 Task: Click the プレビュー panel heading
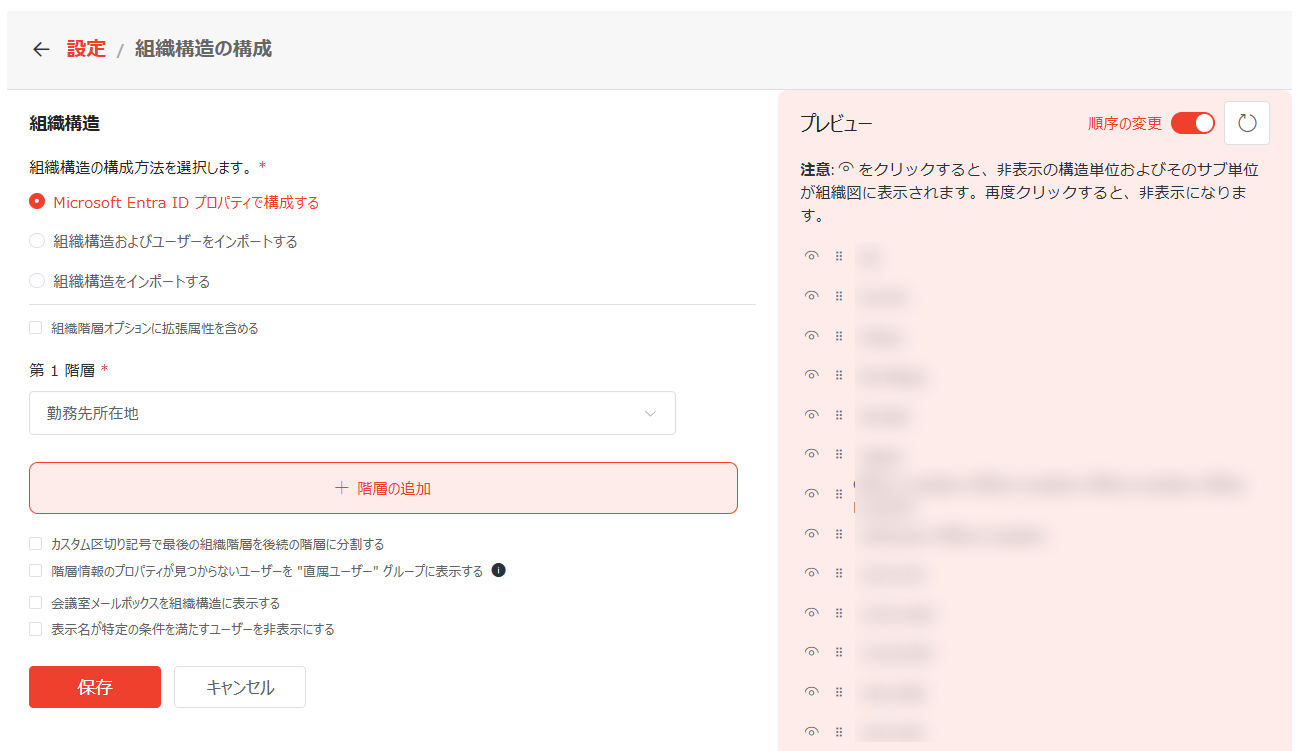tap(836, 124)
